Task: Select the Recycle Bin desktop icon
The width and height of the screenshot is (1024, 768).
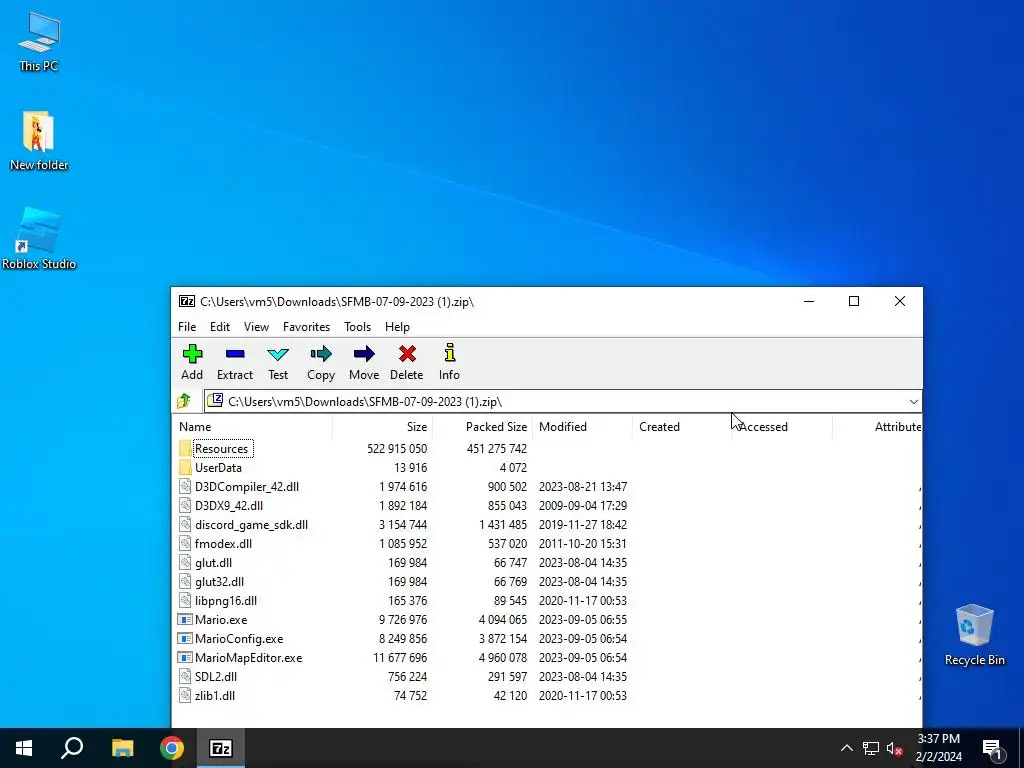Action: (x=974, y=635)
